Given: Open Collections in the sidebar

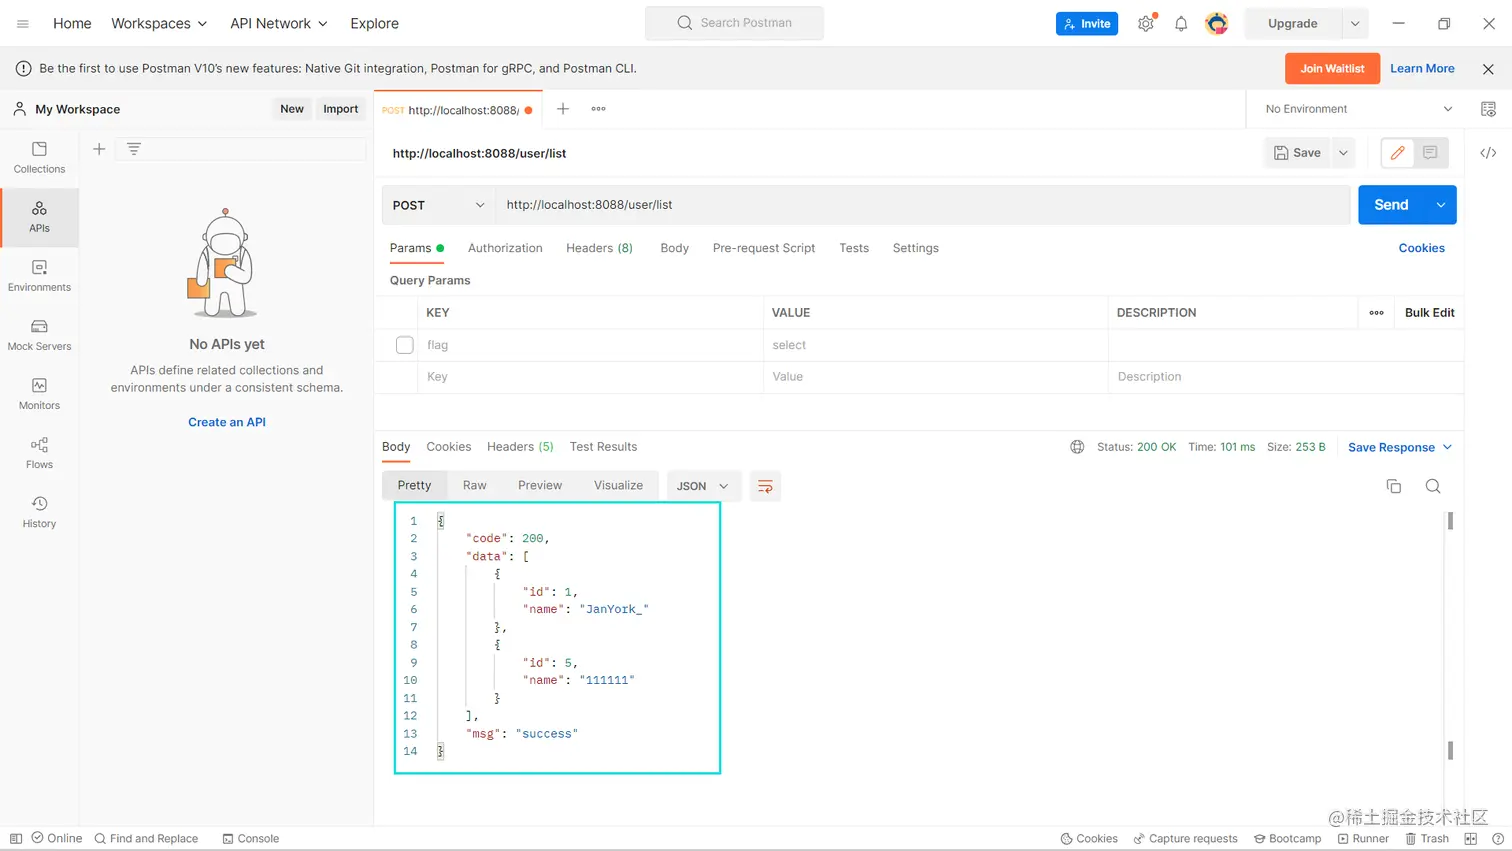Looking at the screenshot, I should pos(39,157).
